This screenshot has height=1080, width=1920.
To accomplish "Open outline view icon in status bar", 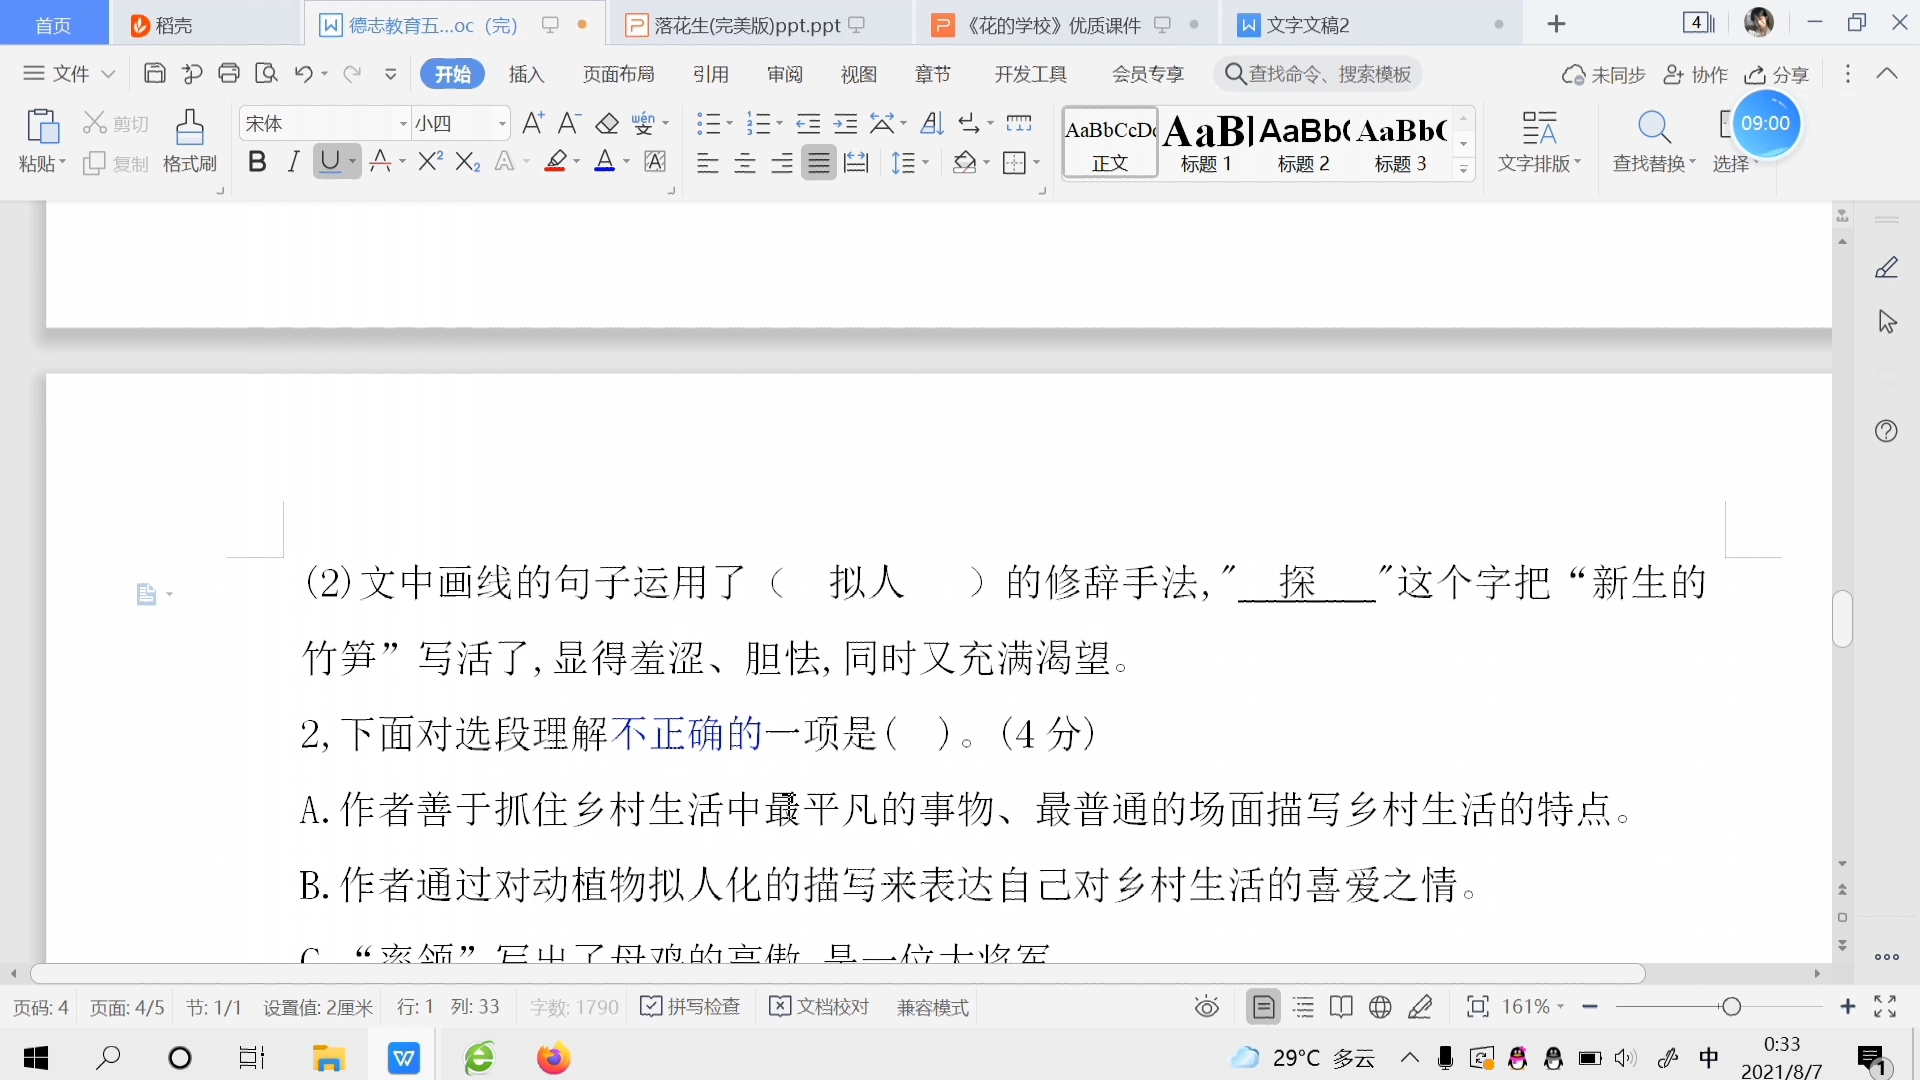I will click(x=1303, y=1007).
